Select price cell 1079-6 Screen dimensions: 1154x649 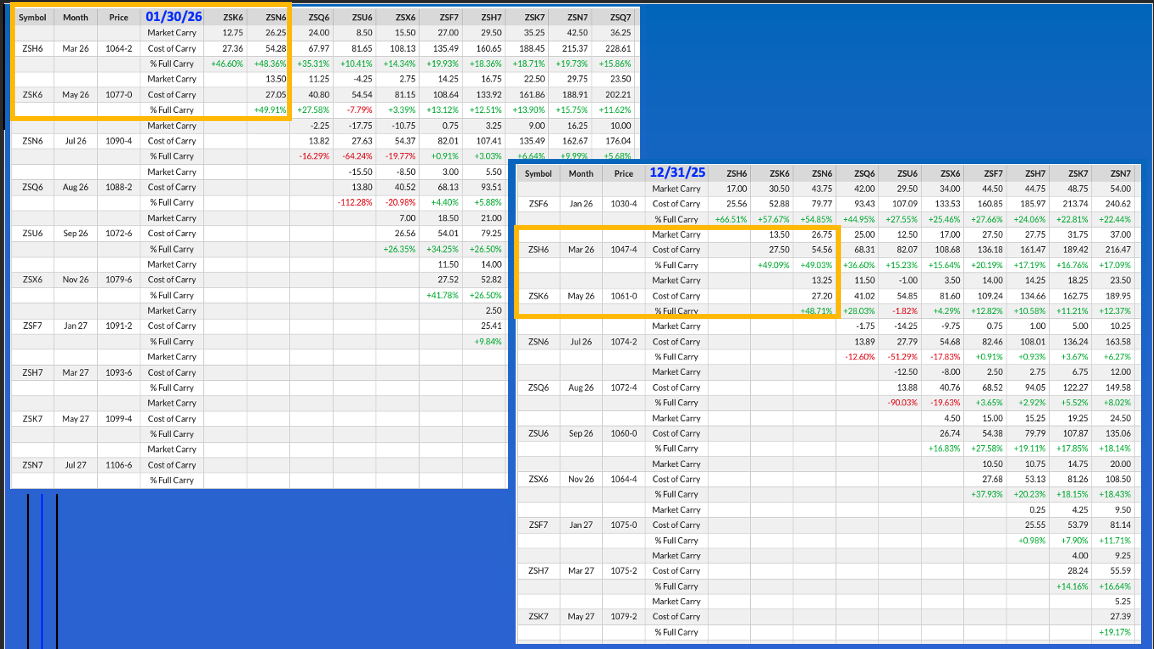[x=118, y=280]
